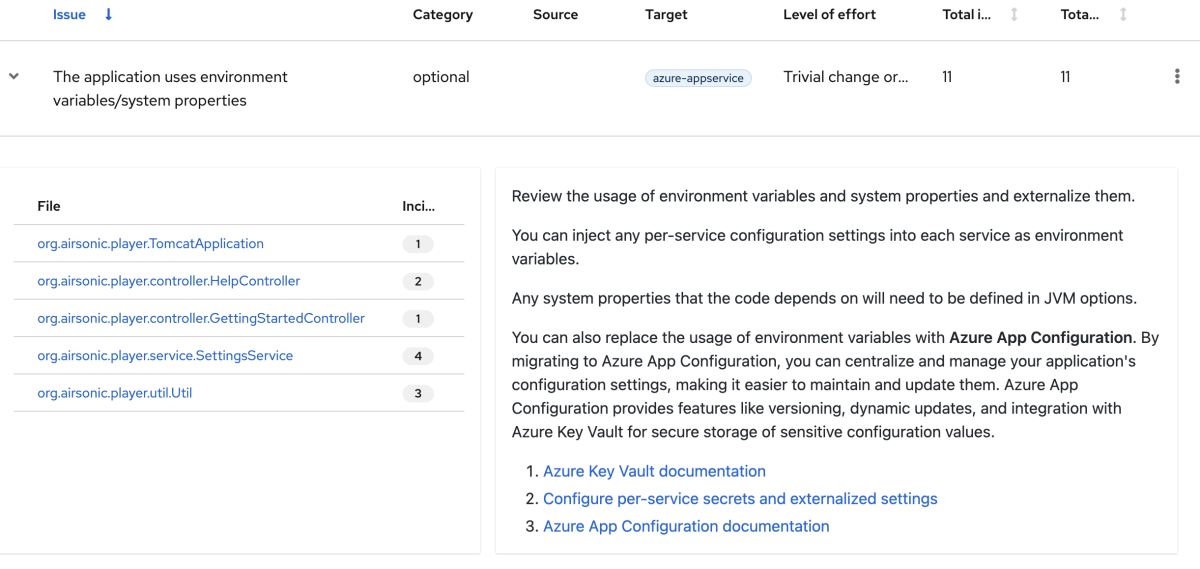Click the Issue column sort arrow icon

pos(109,15)
